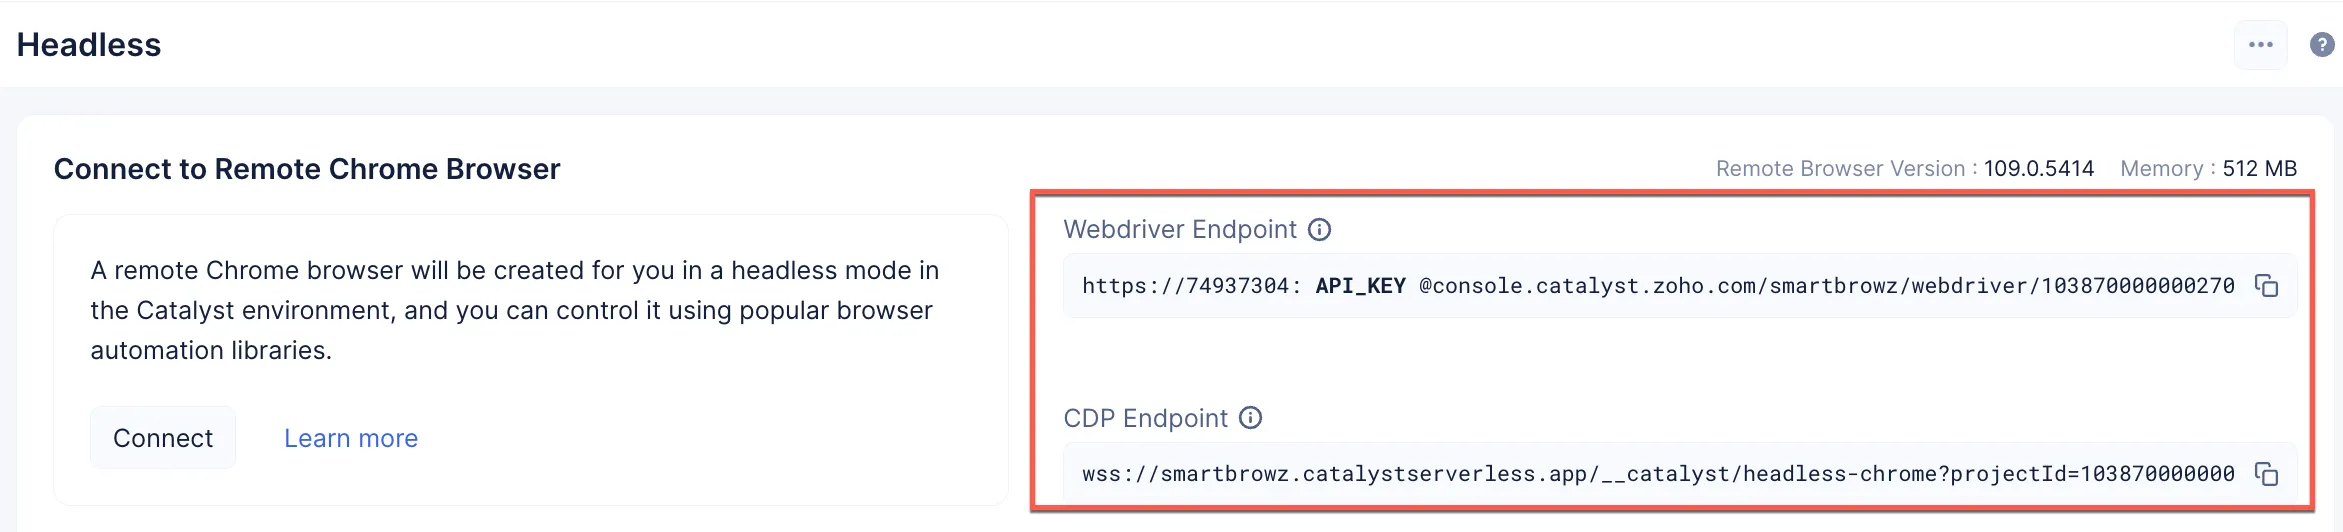Click the Webdriver Endpoint label text
Screen dimensions: 2343x532
pyautogui.click(x=1180, y=230)
